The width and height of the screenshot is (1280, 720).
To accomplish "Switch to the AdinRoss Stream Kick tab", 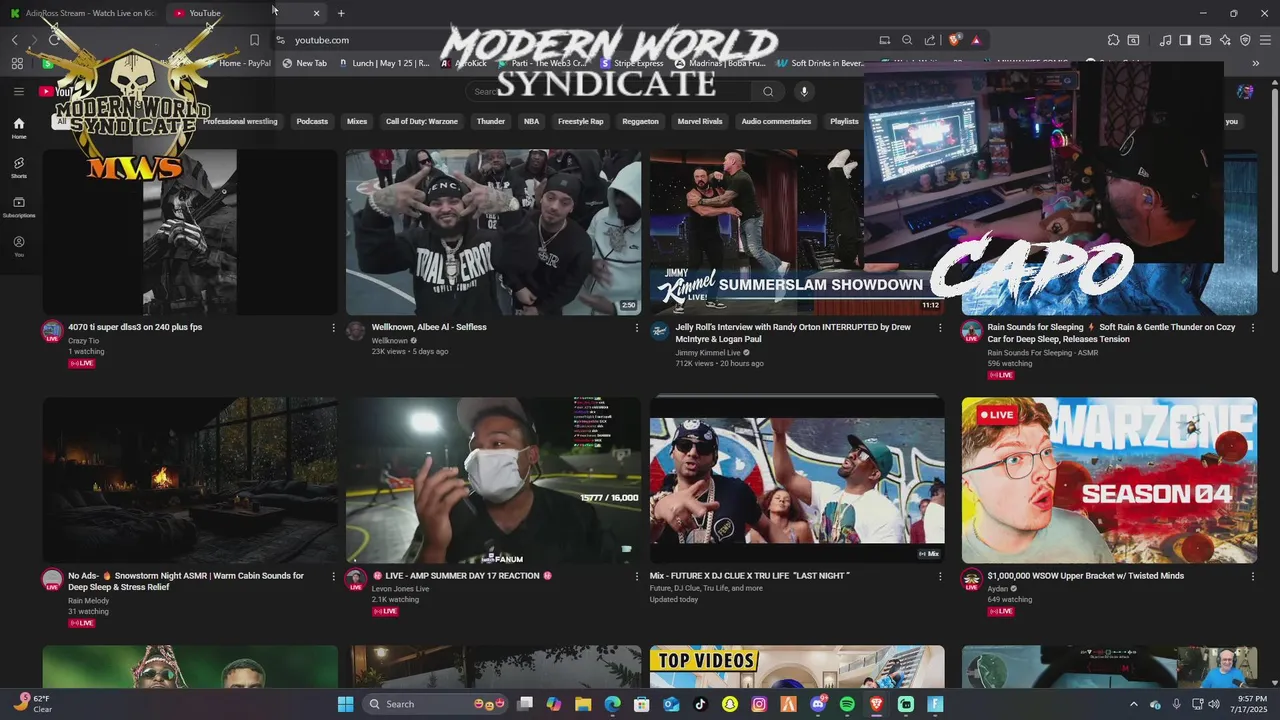I will 84,13.
